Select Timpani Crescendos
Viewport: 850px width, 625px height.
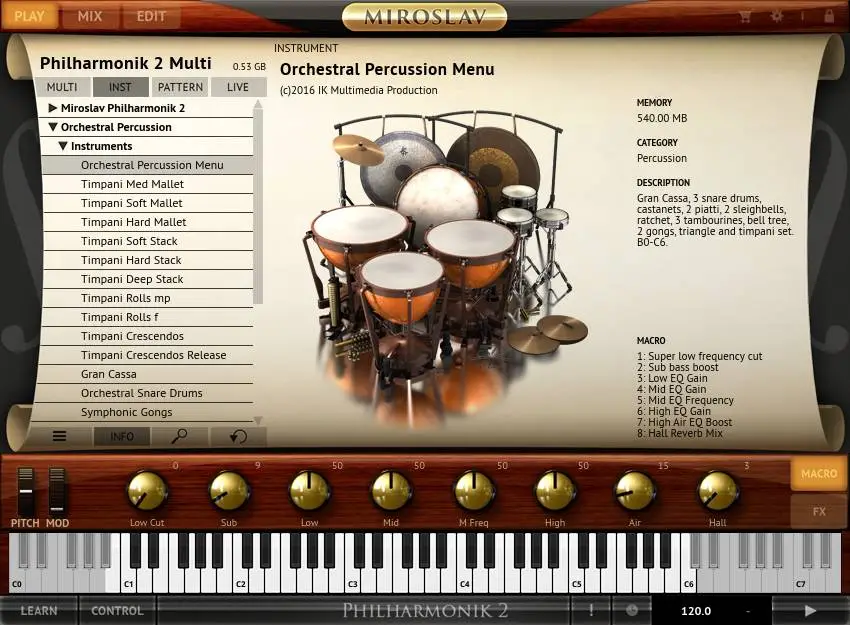pos(147,336)
